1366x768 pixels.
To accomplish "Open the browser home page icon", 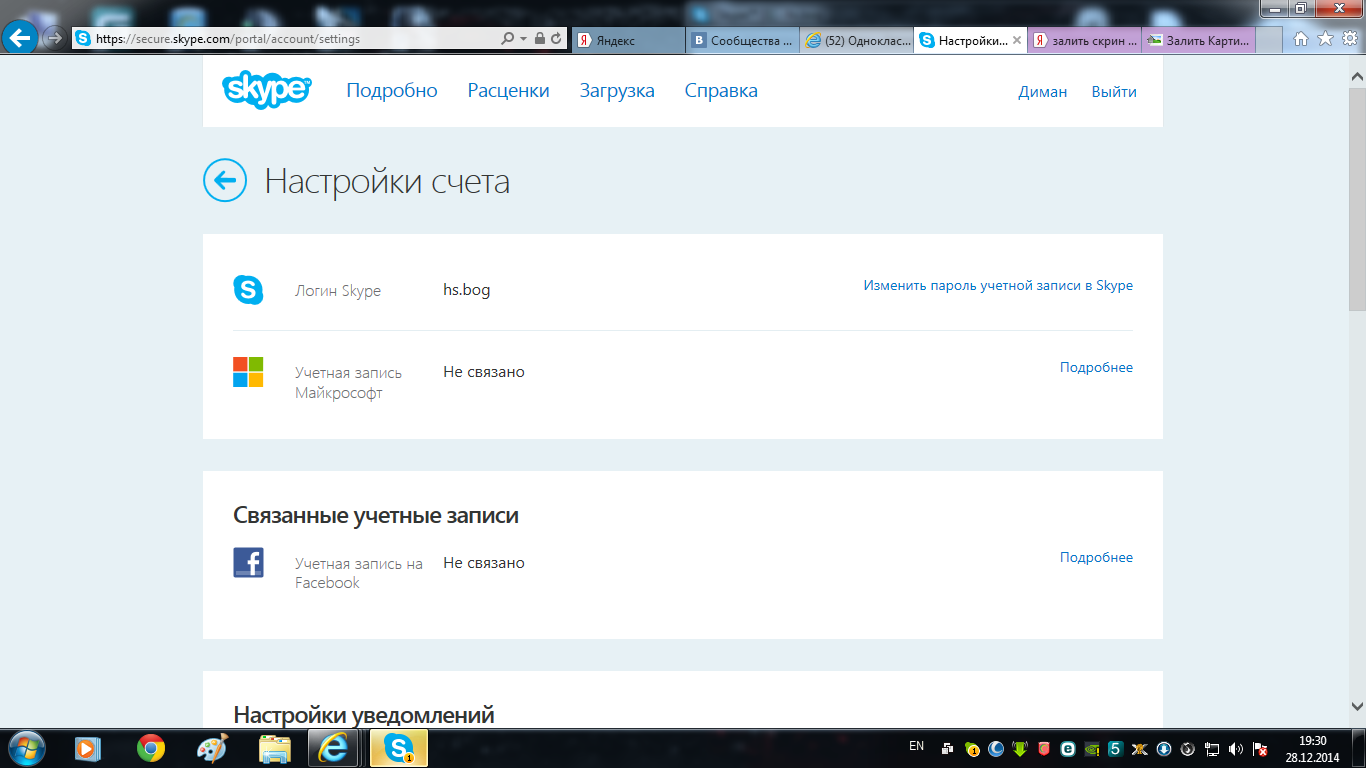I will pos(1301,39).
